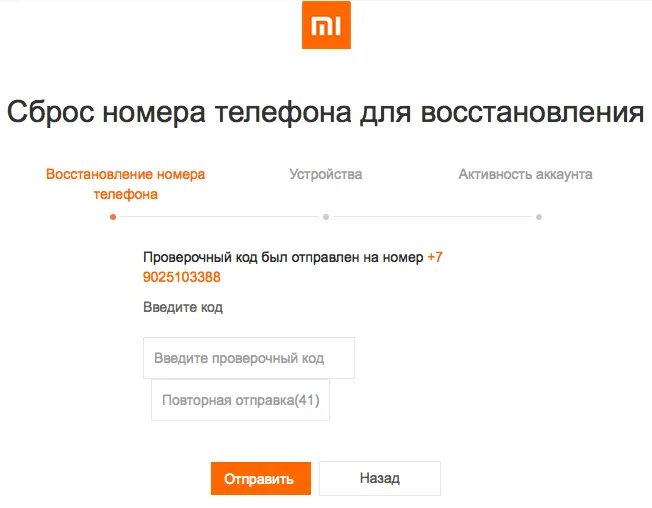The width and height of the screenshot is (652, 508).
Task: Select the 'Восстановление номера телефона' step
Action: pos(125,184)
